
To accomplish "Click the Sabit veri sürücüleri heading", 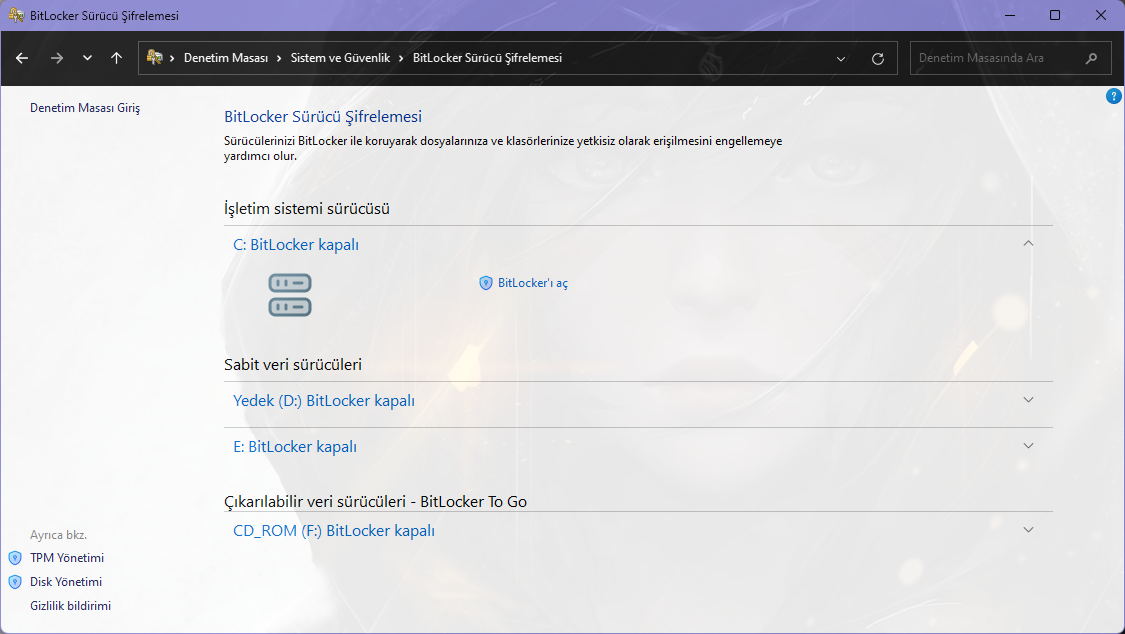I will (x=293, y=364).
